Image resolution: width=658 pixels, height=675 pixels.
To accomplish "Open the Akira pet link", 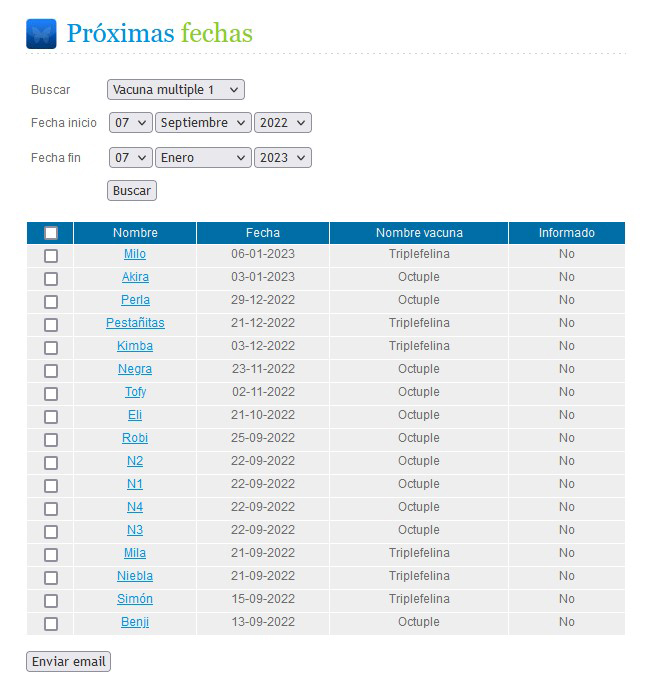I will point(135,277).
